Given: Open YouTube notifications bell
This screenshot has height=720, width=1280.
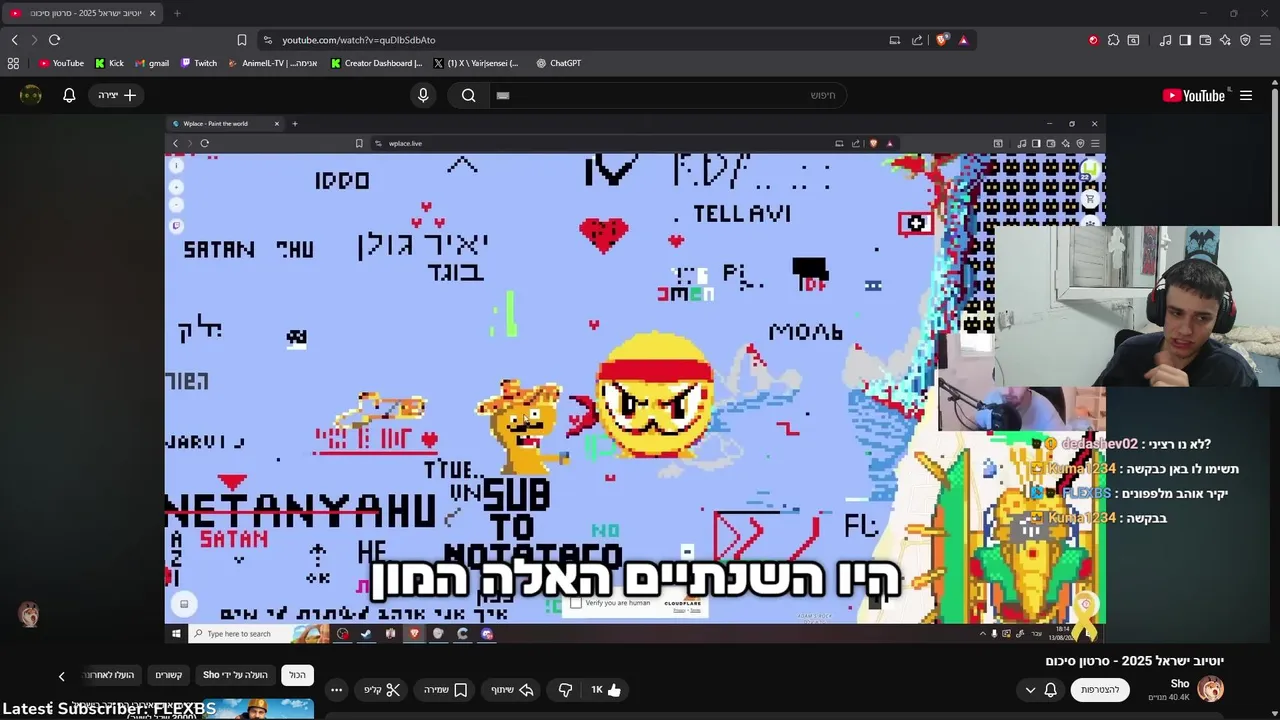Looking at the screenshot, I should click(69, 95).
